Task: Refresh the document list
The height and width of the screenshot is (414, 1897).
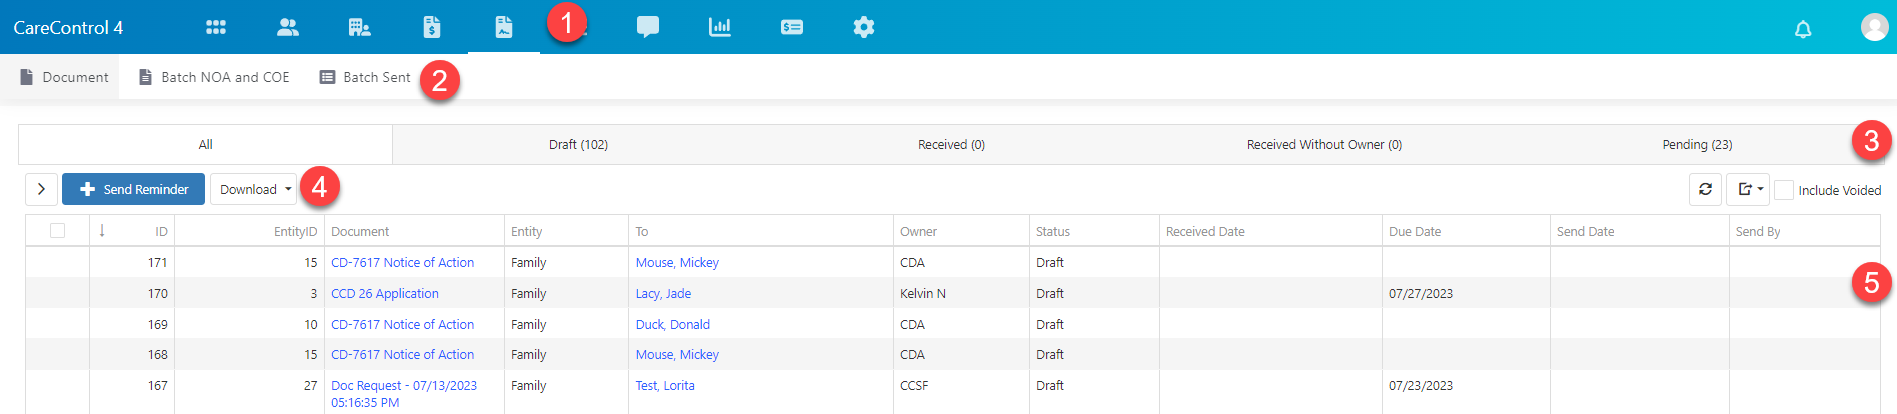Action: click(x=1705, y=189)
